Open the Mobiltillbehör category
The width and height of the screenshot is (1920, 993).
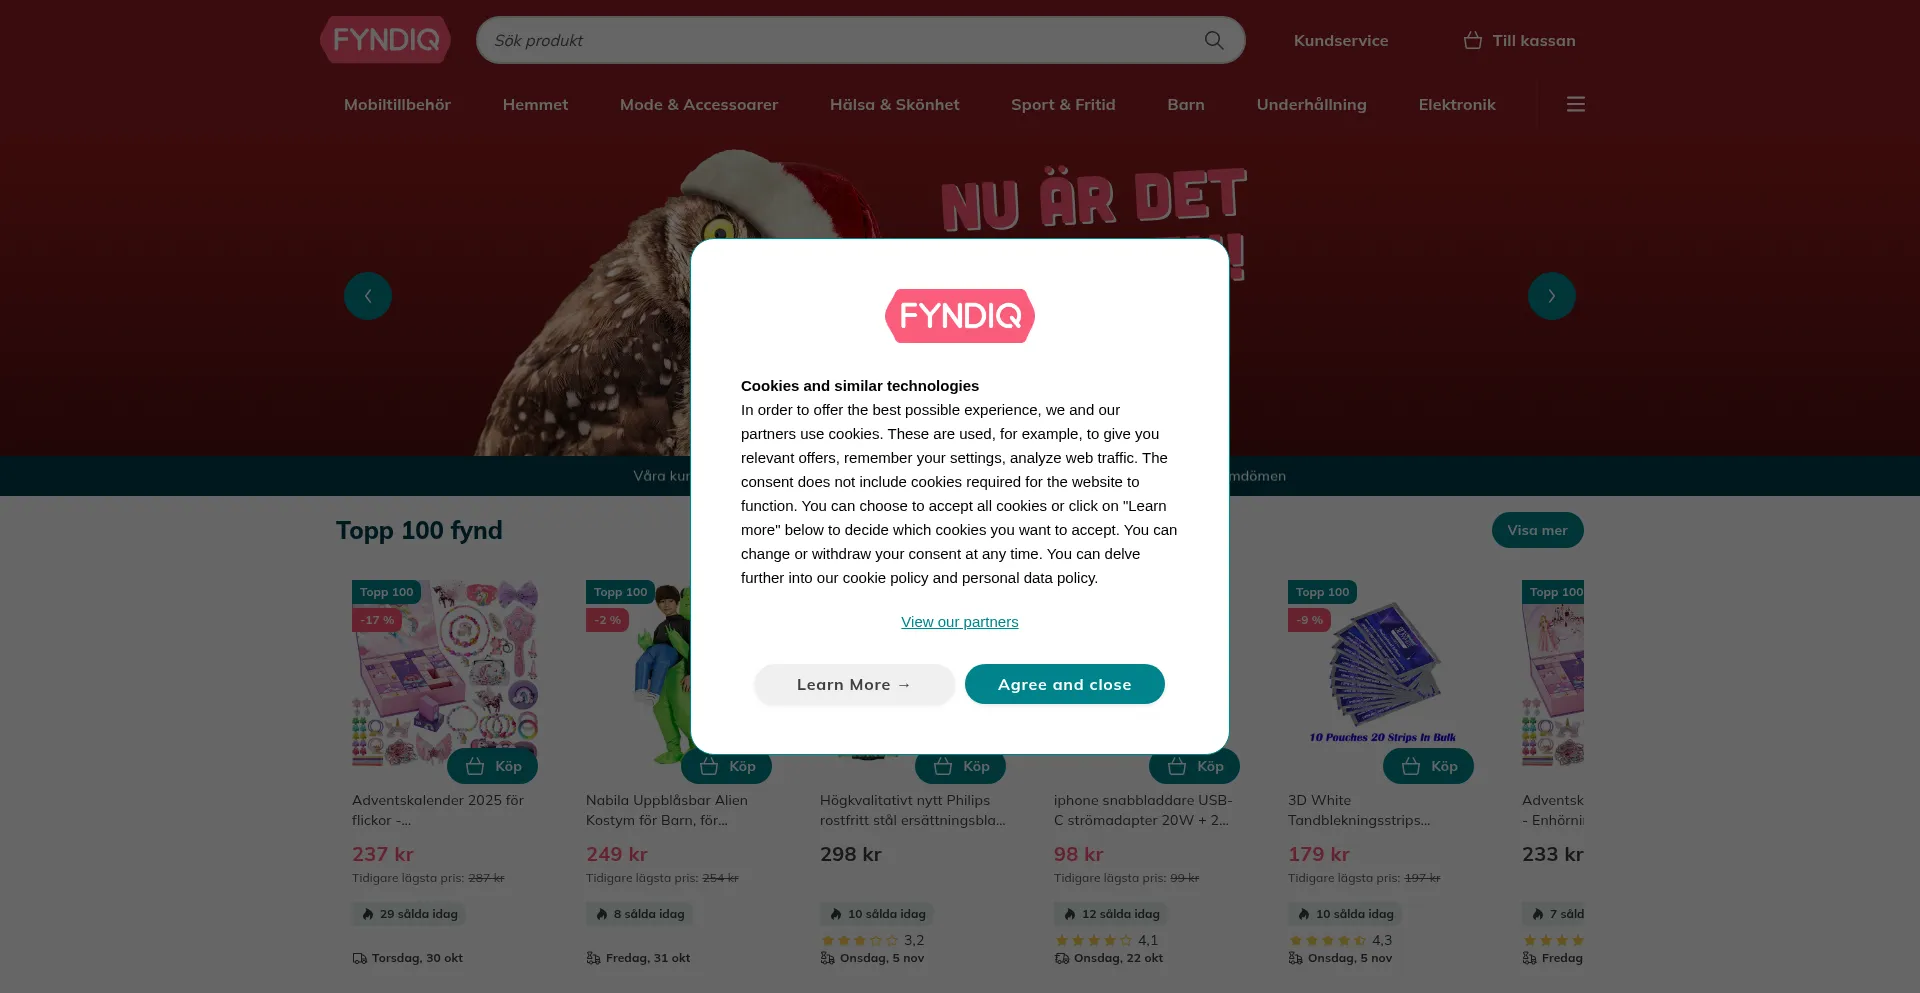(397, 104)
